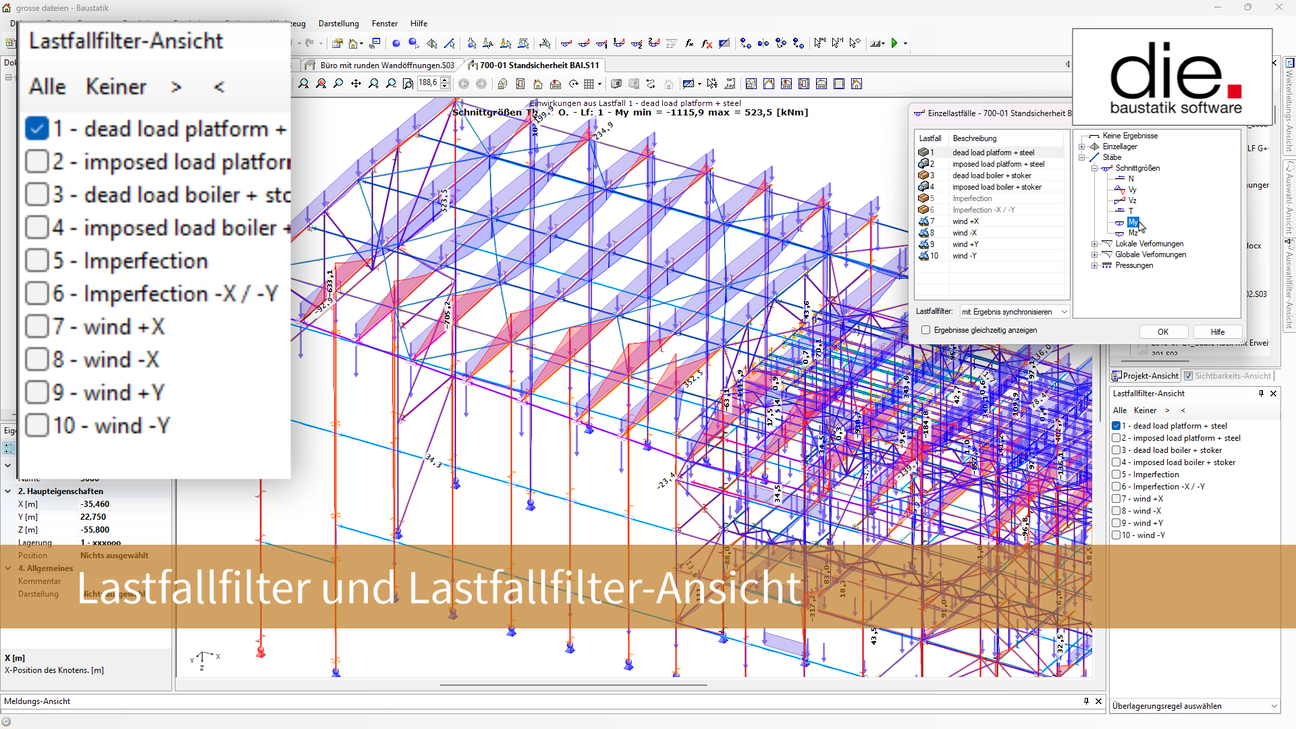
Task: Select the pan view tool icon
Action: [x=356, y=84]
